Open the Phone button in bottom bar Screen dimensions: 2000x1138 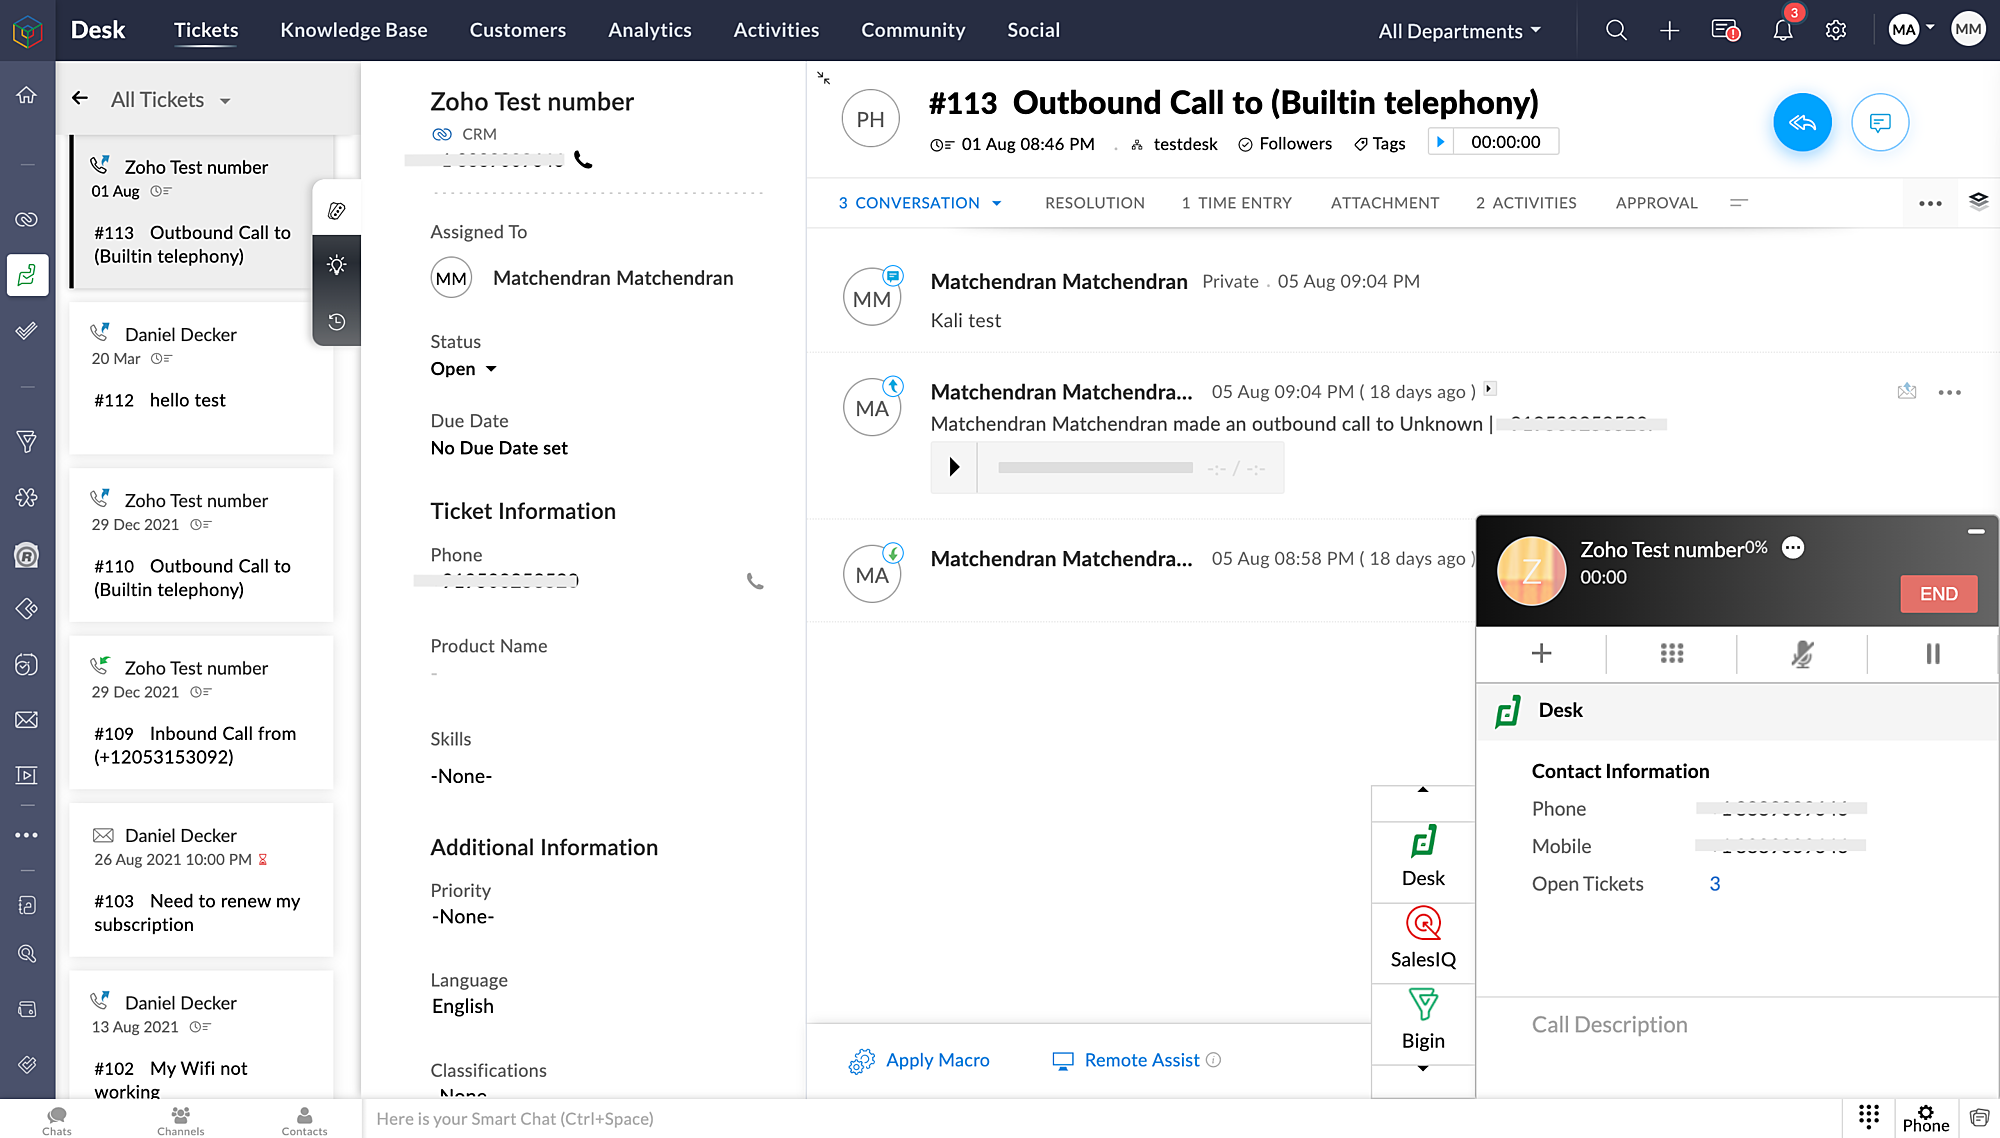(1925, 1119)
